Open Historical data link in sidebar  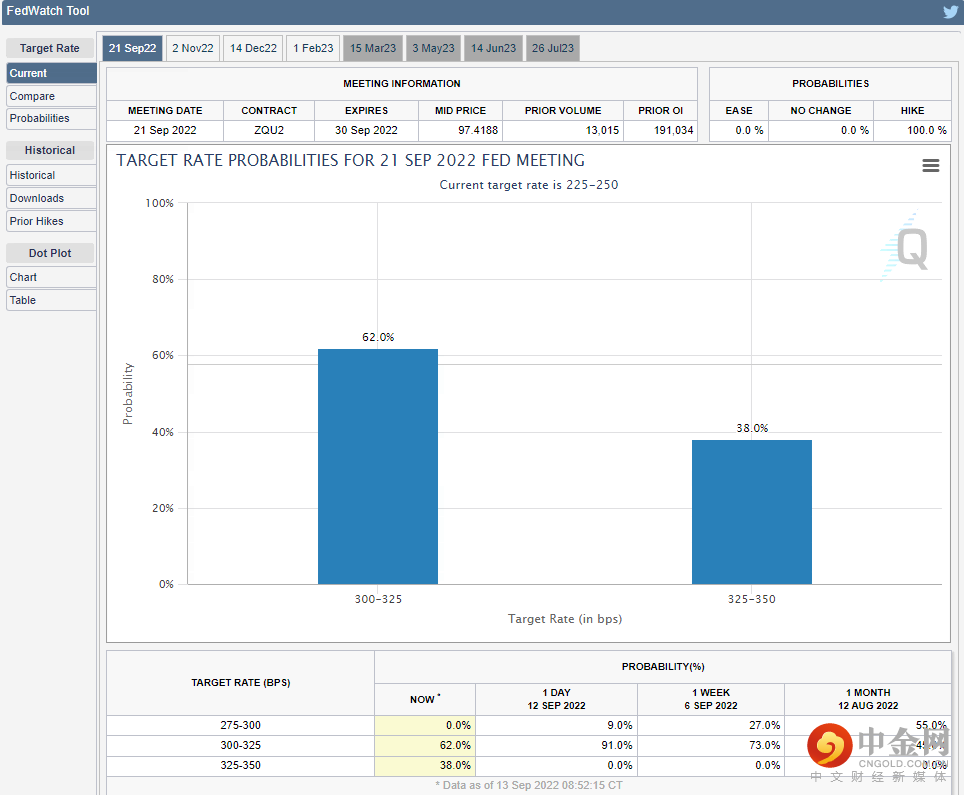coord(51,175)
